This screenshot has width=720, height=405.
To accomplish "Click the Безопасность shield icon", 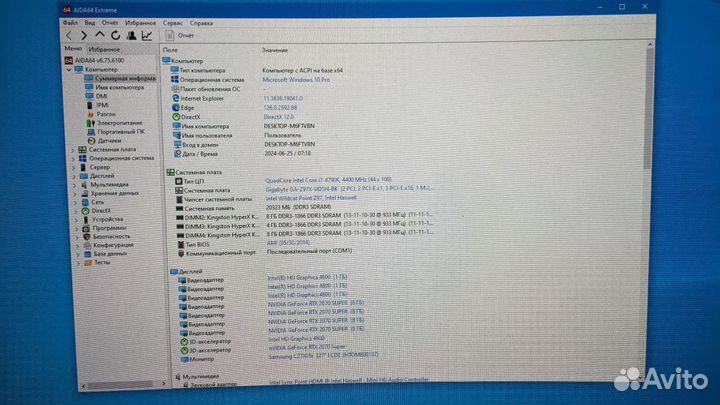I will (x=86, y=237).
